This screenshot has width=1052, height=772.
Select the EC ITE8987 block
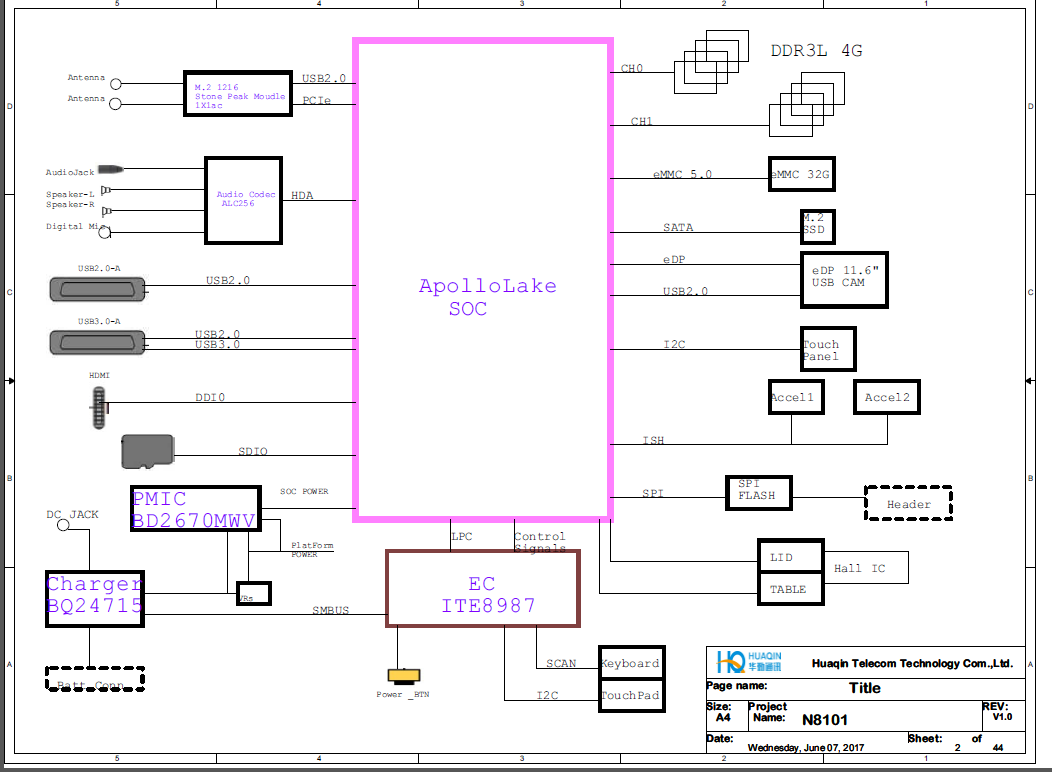(x=483, y=589)
